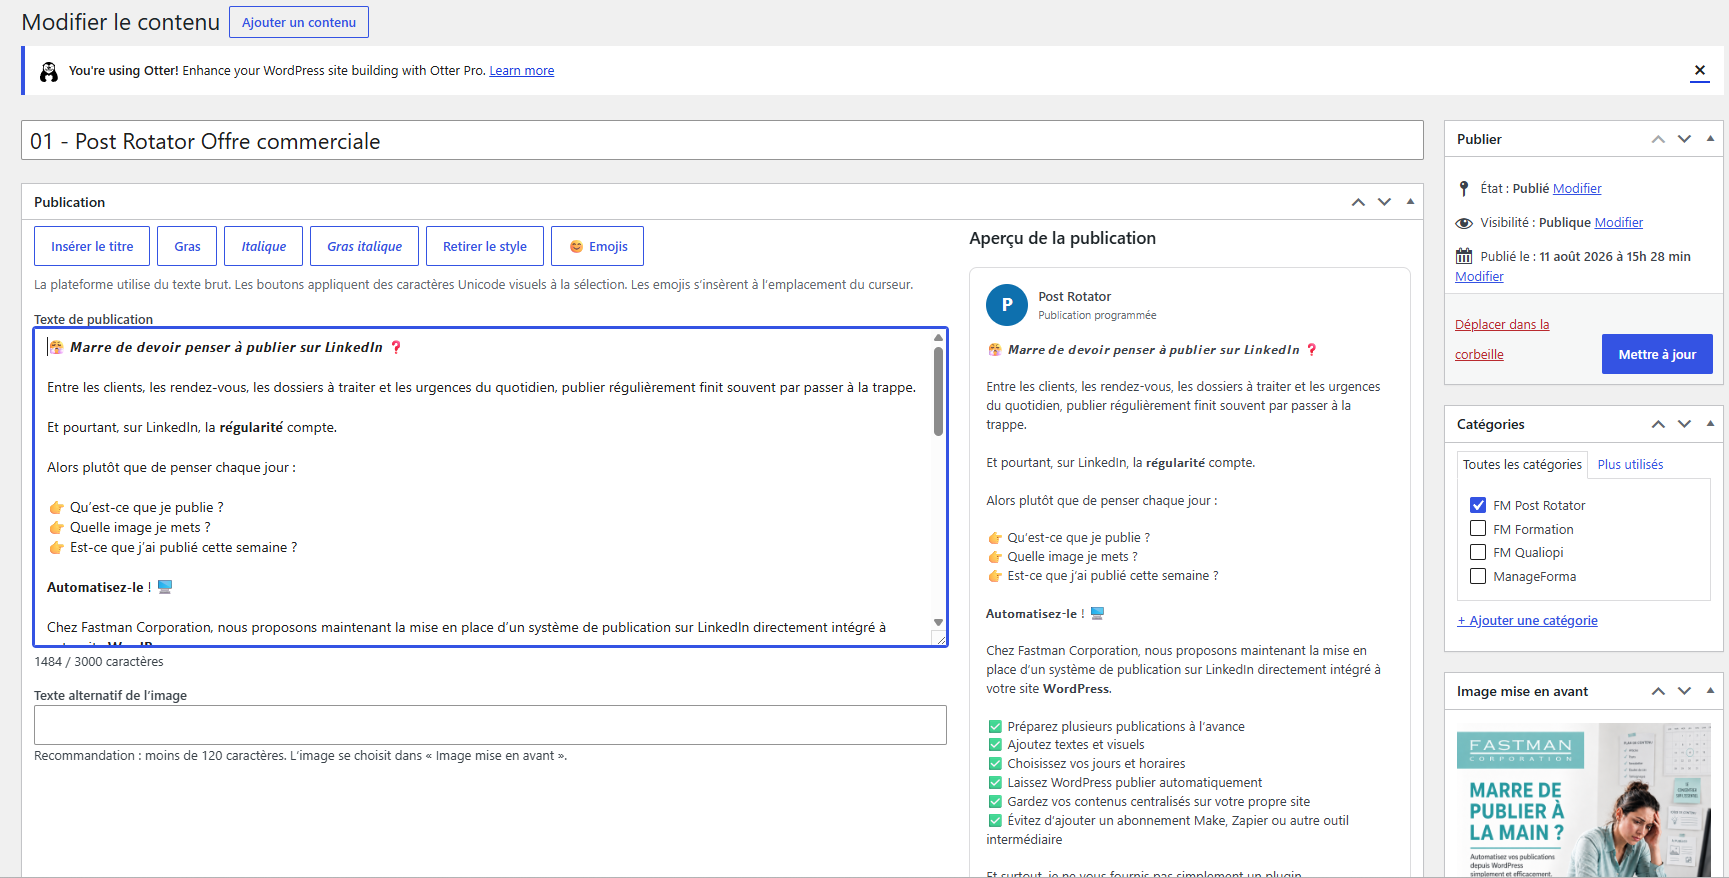Click Déplacer dans la corbeille link

tap(1502, 339)
